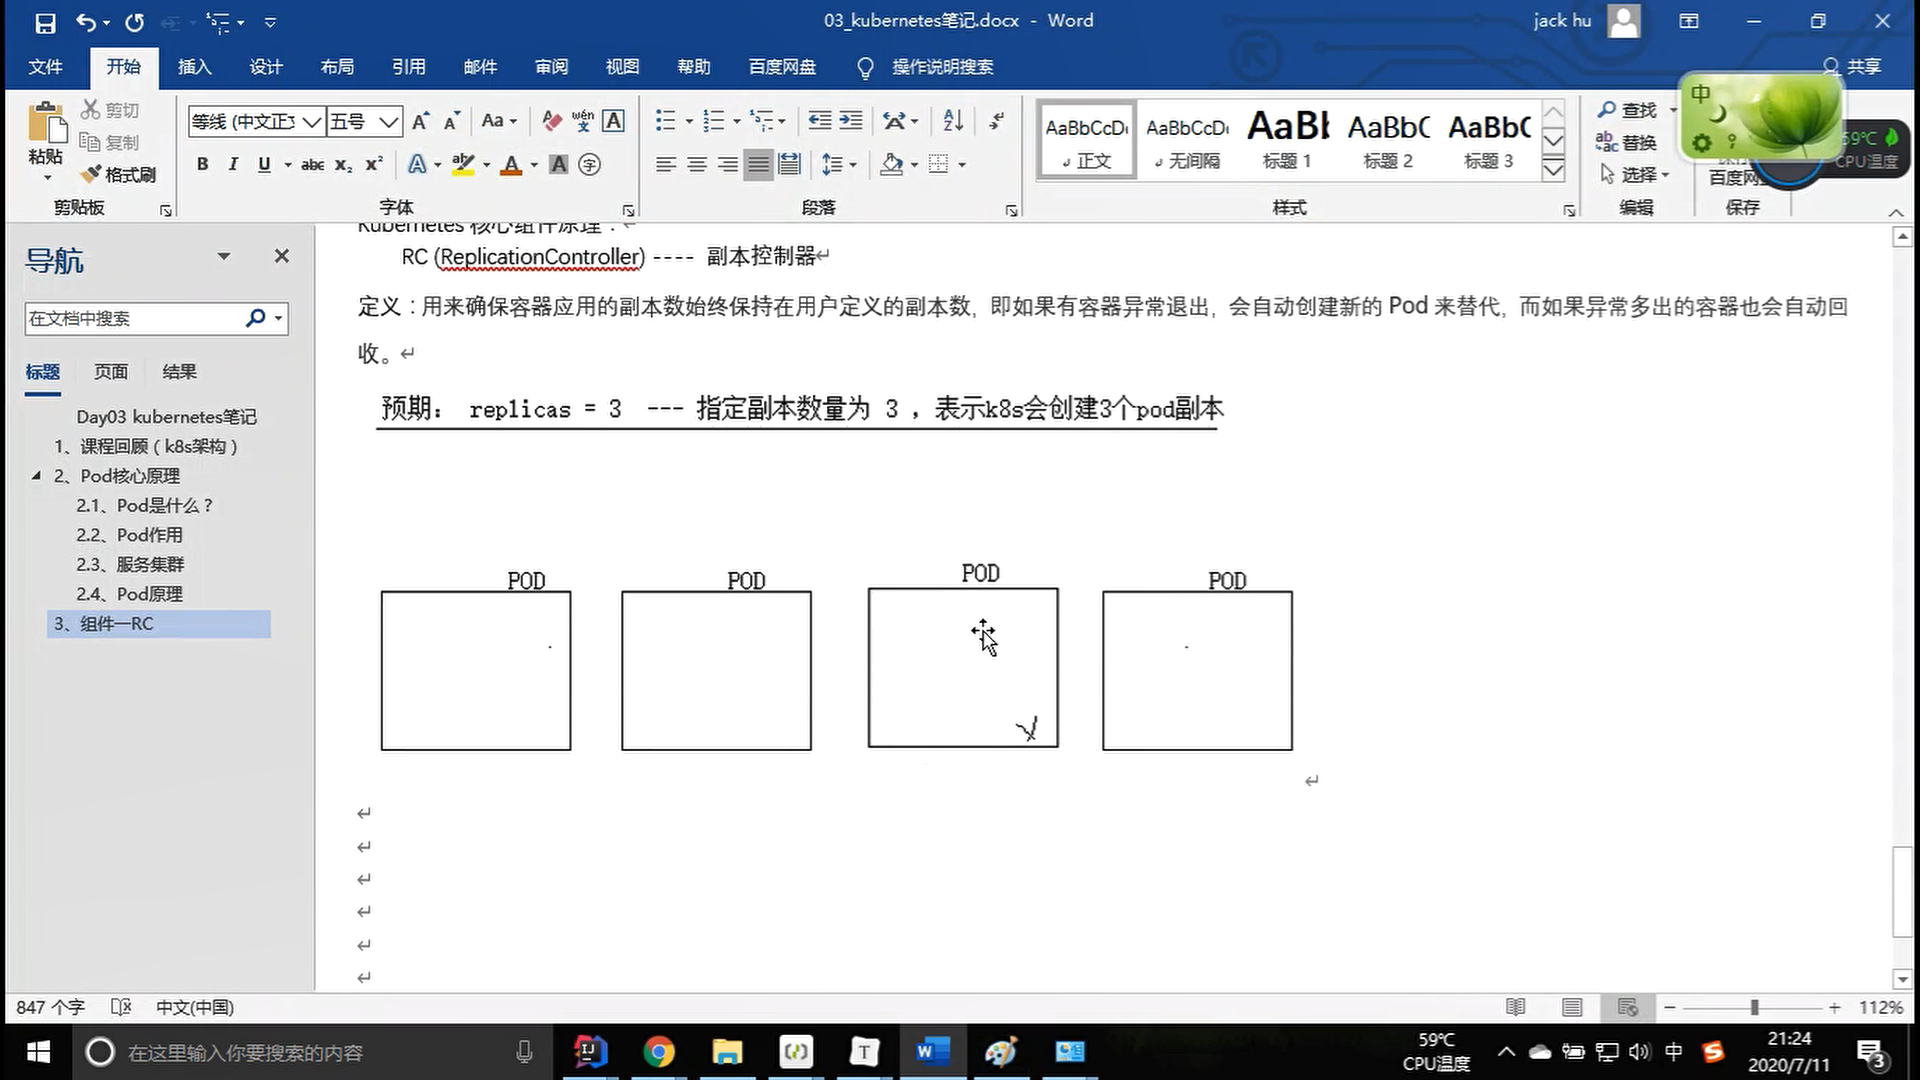This screenshot has height=1080, width=1920.
Task: Click the Increase Indent icon
Action: click(x=851, y=121)
